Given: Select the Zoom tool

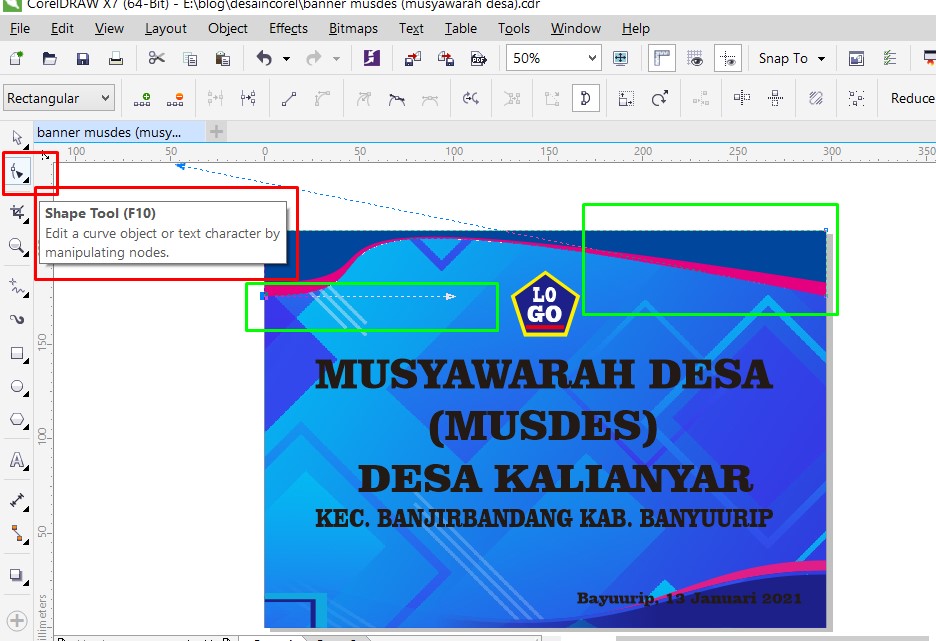Looking at the screenshot, I should pos(15,246).
